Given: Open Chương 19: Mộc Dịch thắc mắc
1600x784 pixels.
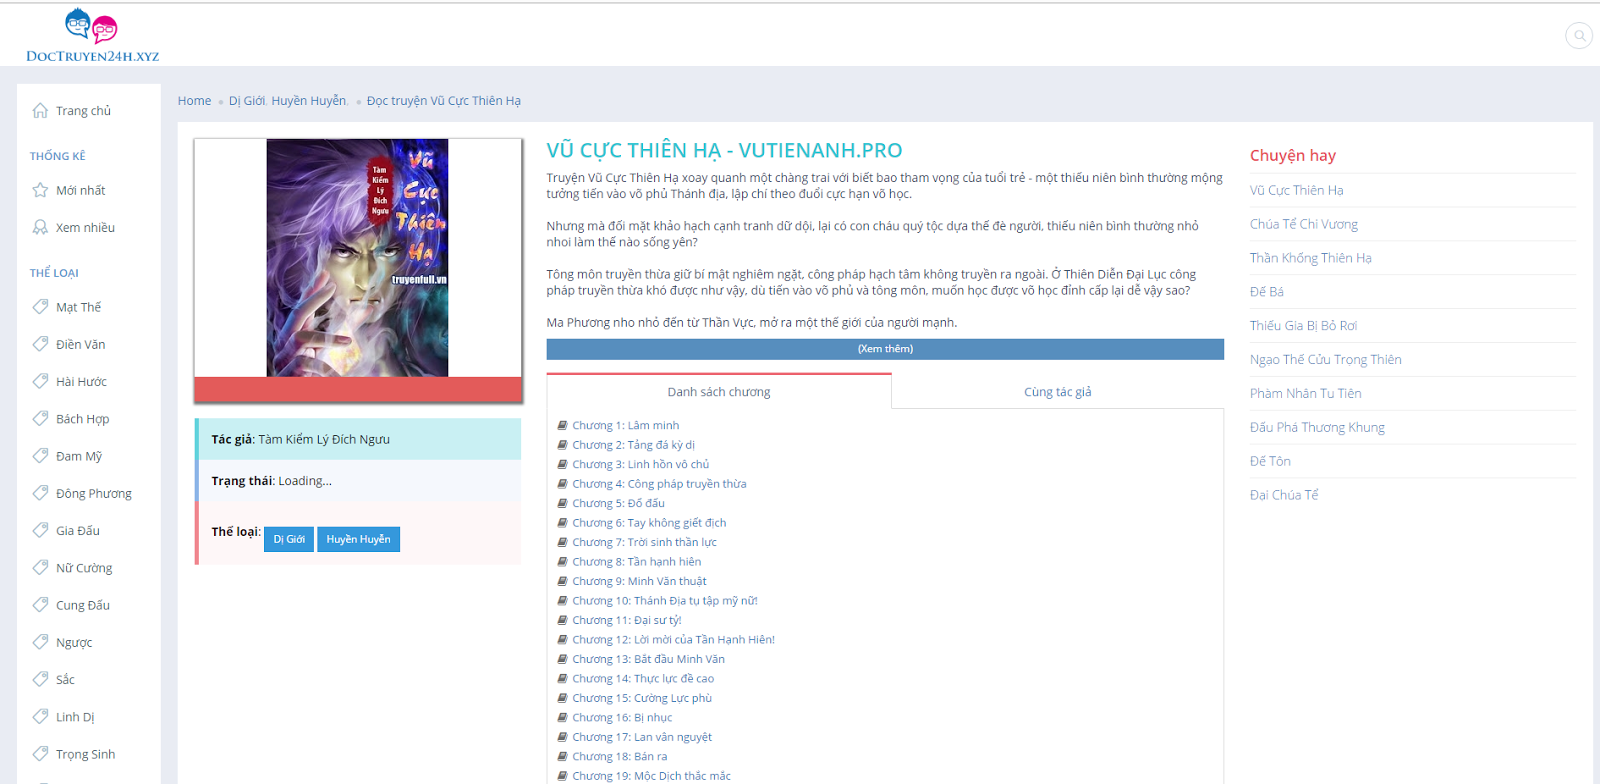Looking at the screenshot, I should pos(651,776).
